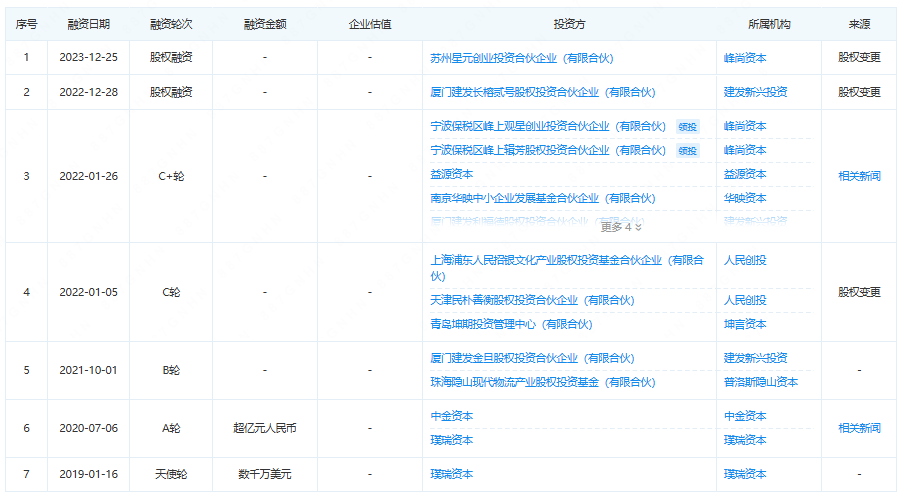
Task: Select date cell 2022-12-28
Action: coord(89,92)
